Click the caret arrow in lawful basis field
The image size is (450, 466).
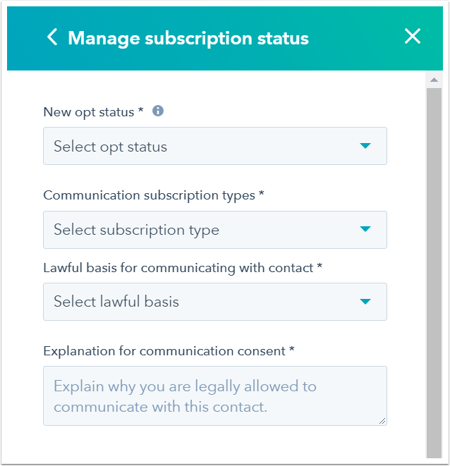(365, 302)
